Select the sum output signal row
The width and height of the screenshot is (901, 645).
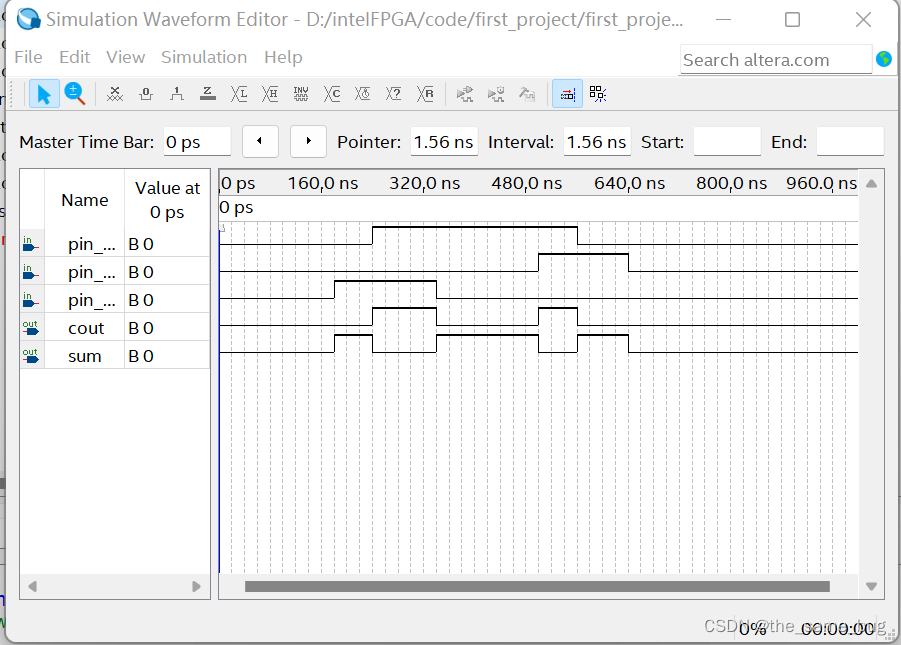[x=115, y=356]
